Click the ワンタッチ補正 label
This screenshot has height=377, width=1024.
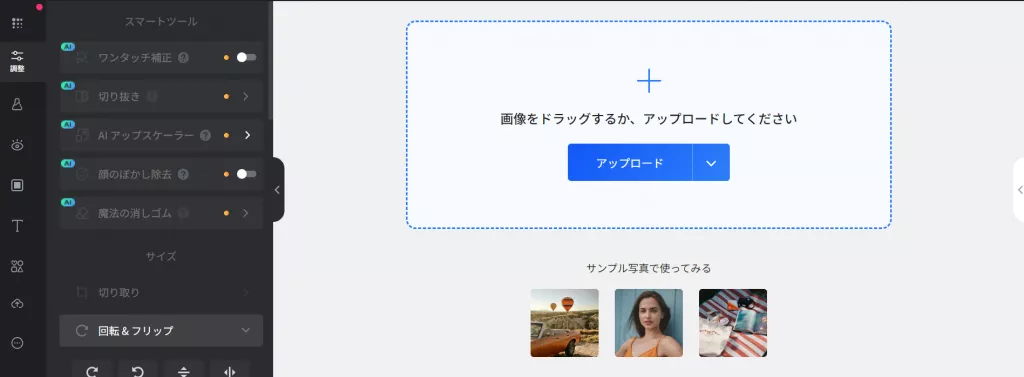[135, 57]
